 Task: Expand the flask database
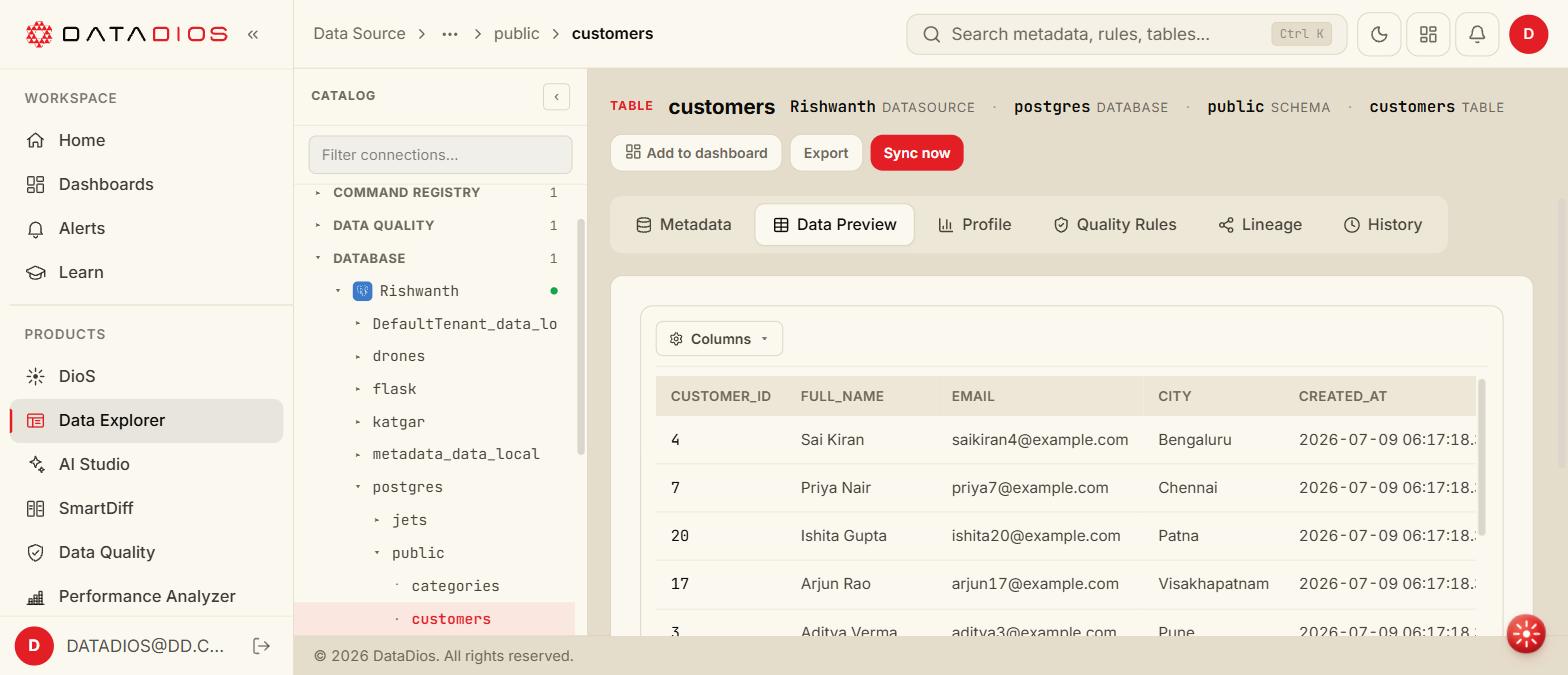click(x=358, y=389)
